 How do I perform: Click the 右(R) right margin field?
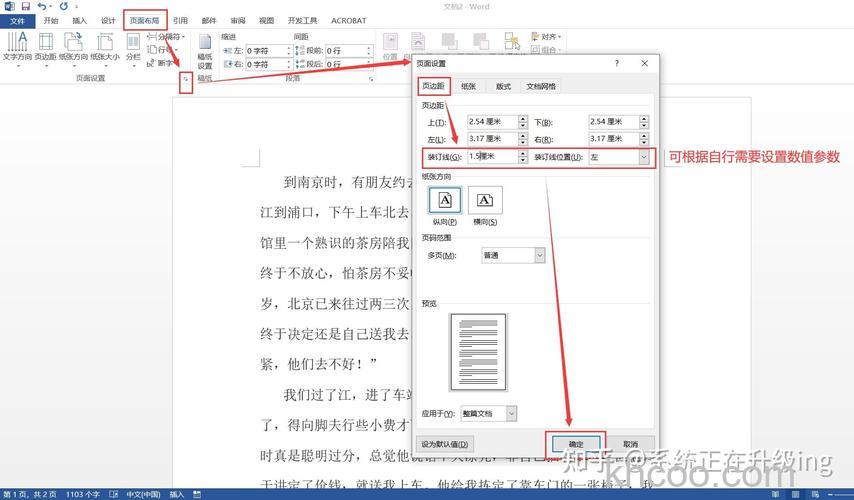tap(614, 139)
